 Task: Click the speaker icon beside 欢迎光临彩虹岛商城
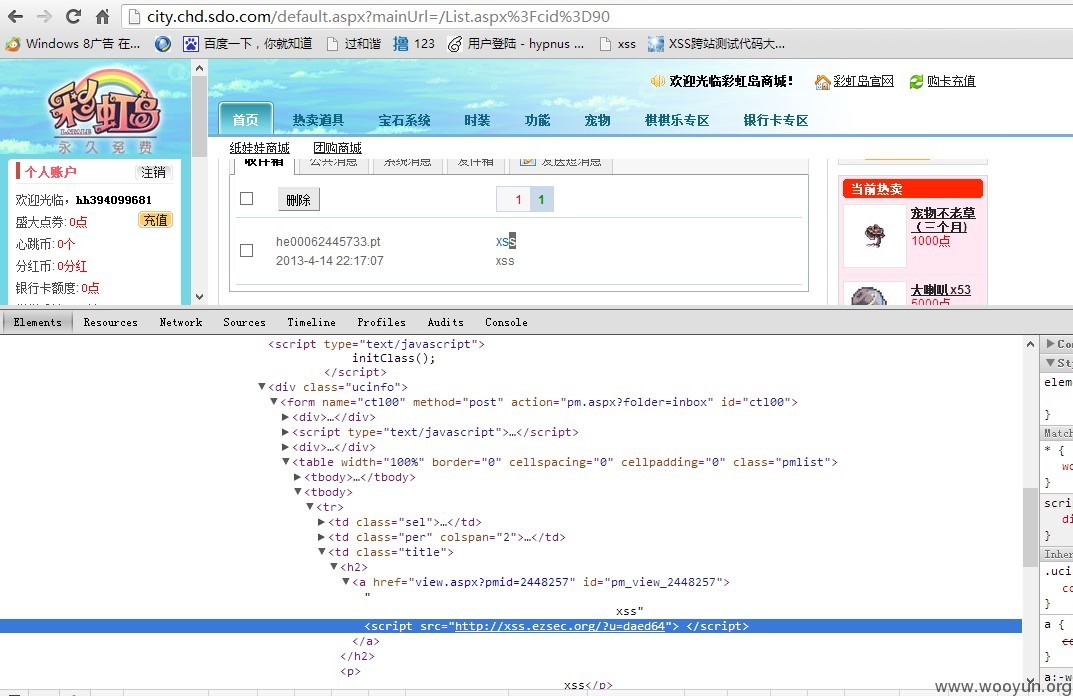(658, 81)
